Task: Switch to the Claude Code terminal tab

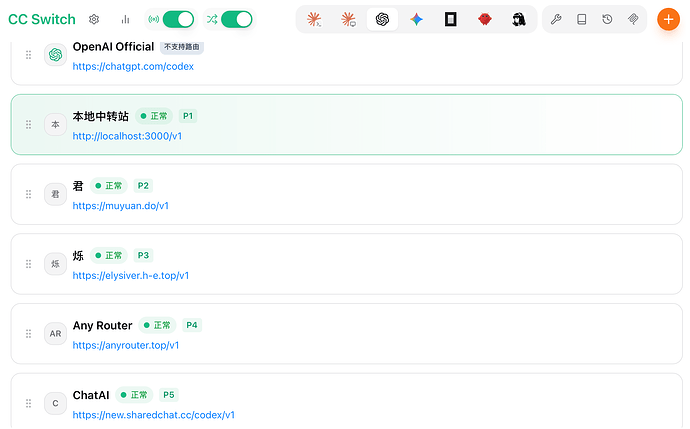Action: [x=314, y=19]
